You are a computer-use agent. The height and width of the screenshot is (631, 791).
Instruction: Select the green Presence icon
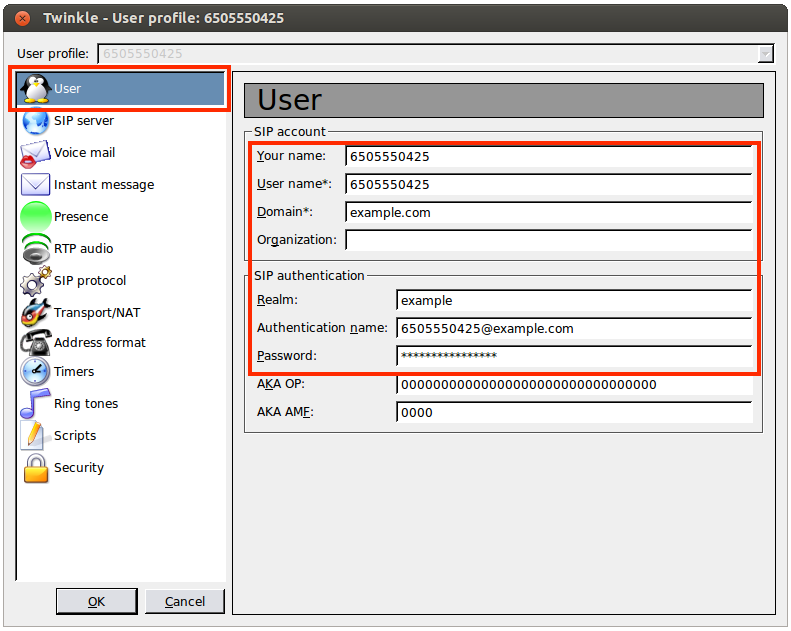coord(36,217)
